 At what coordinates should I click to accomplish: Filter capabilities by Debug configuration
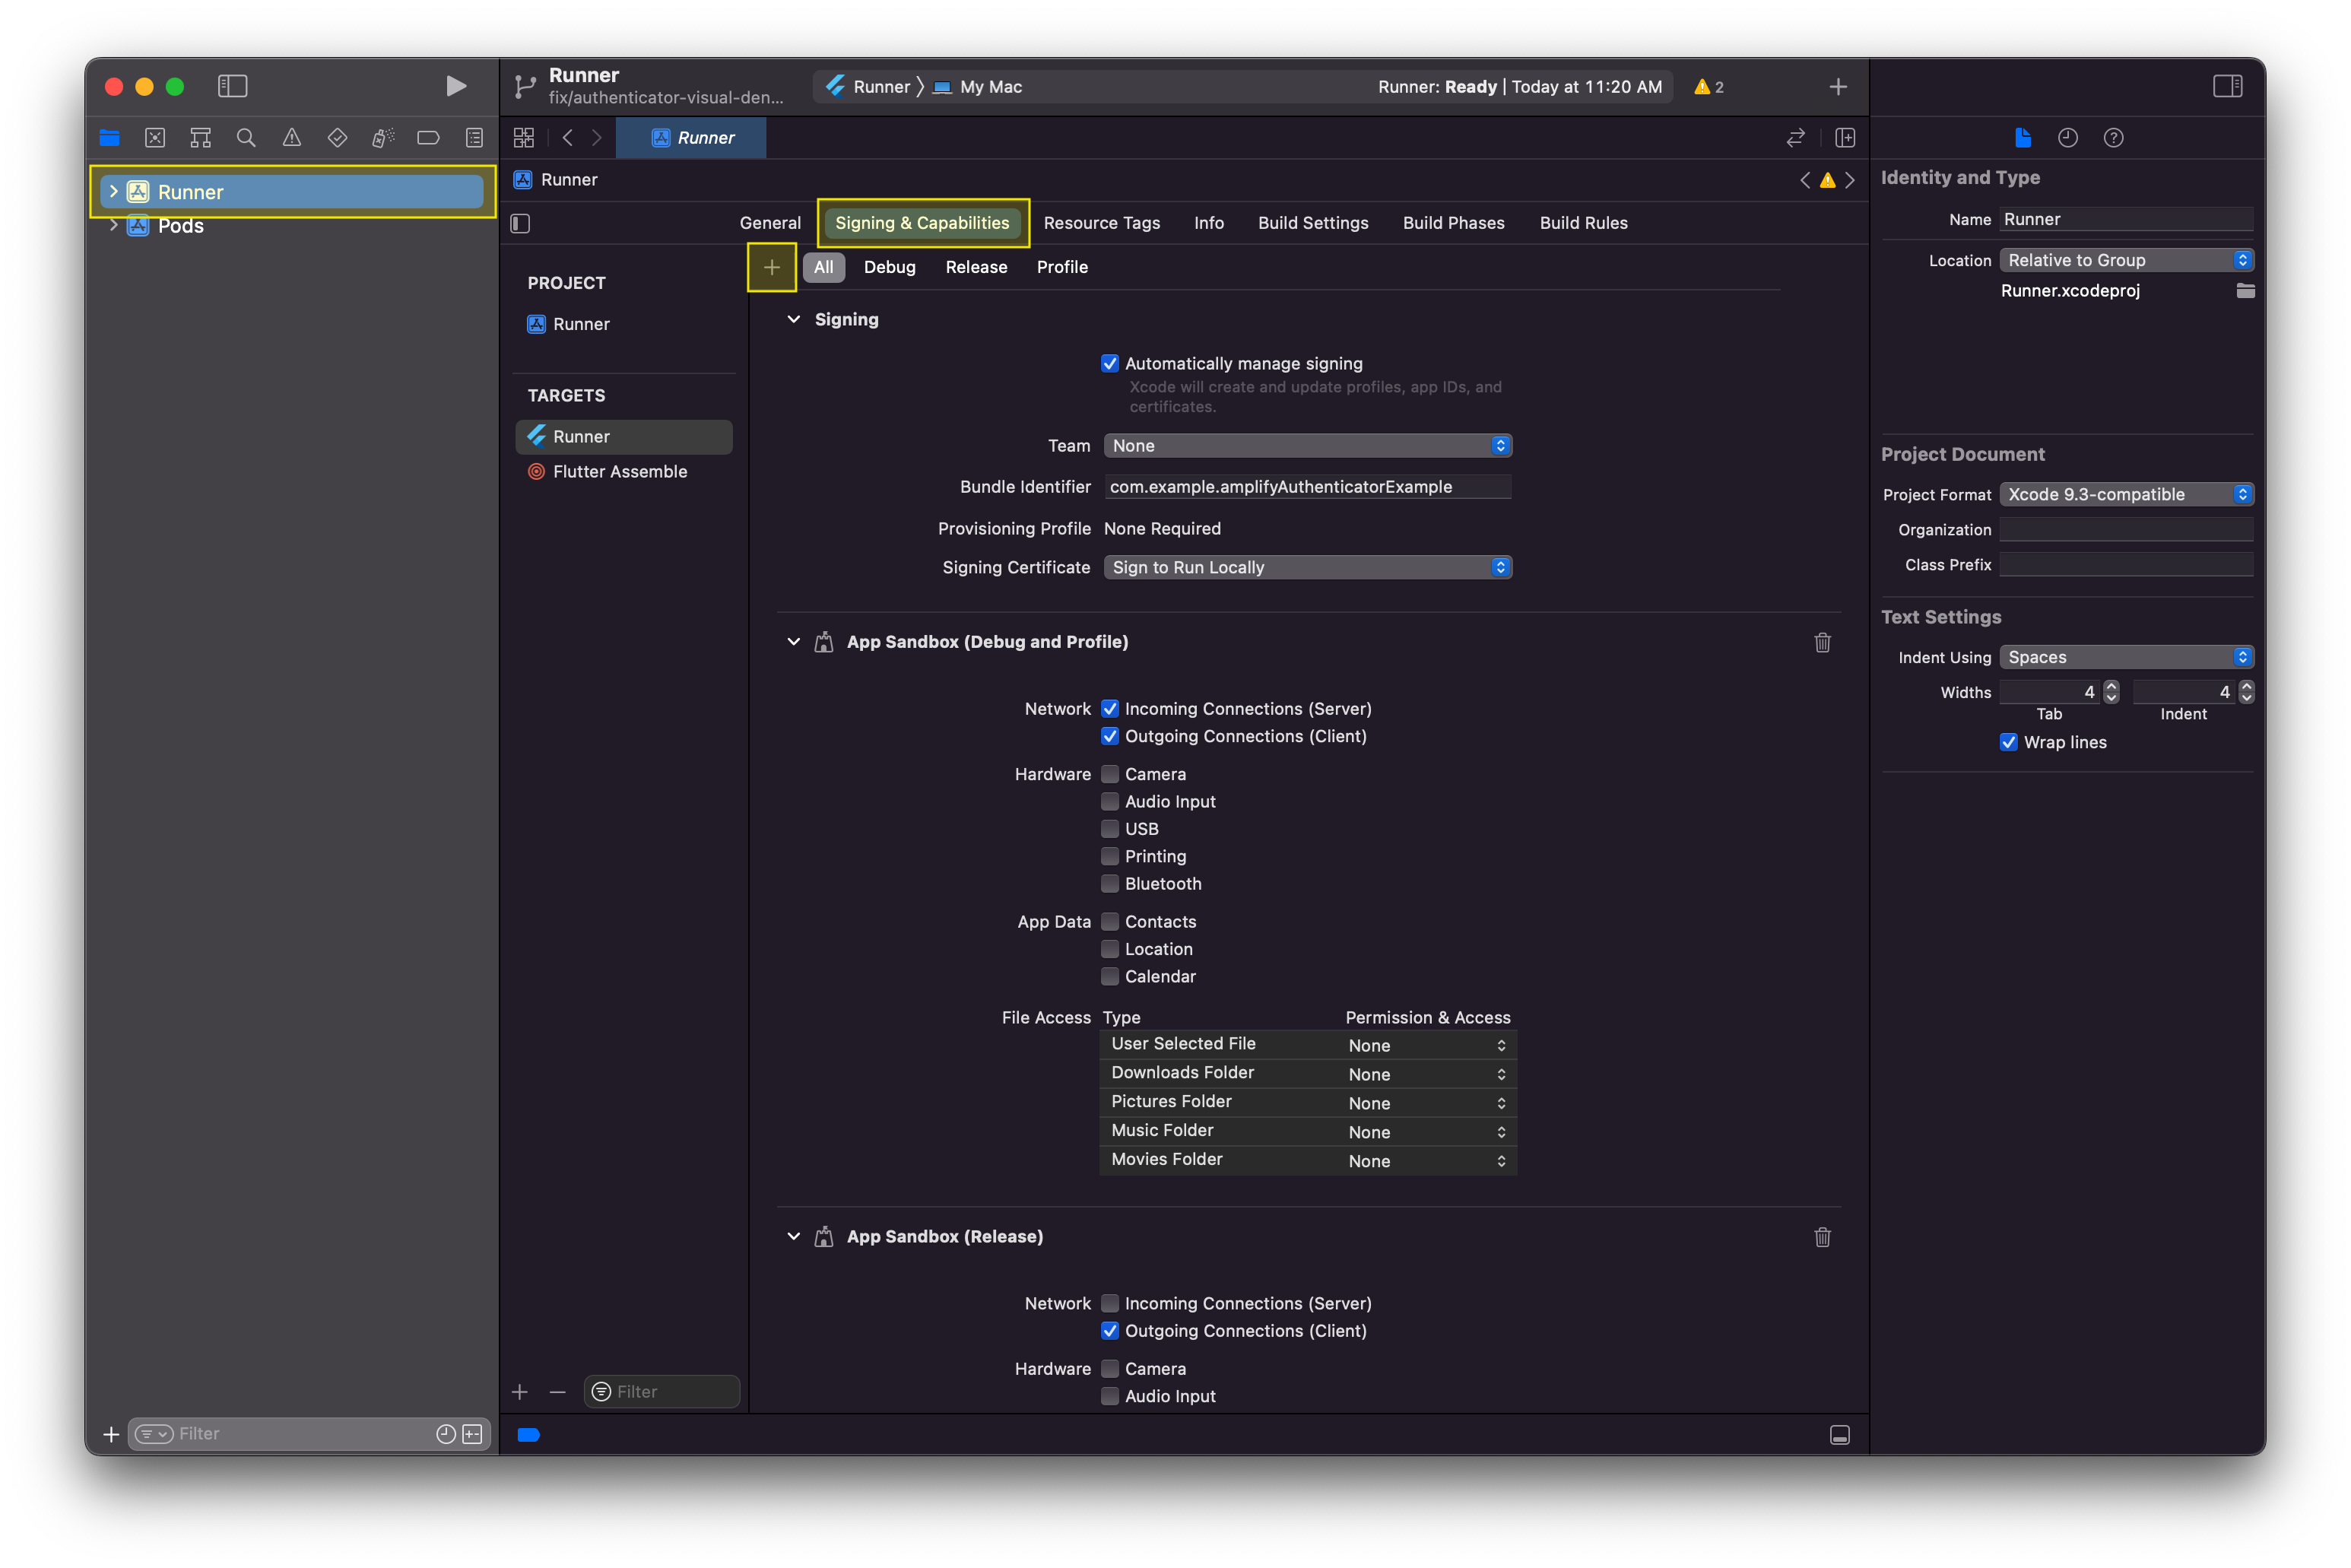[x=889, y=268]
